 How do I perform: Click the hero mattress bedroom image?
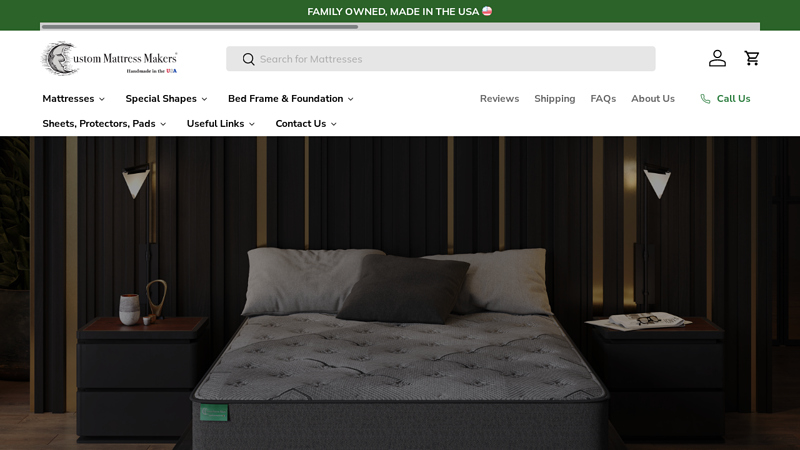[400, 293]
